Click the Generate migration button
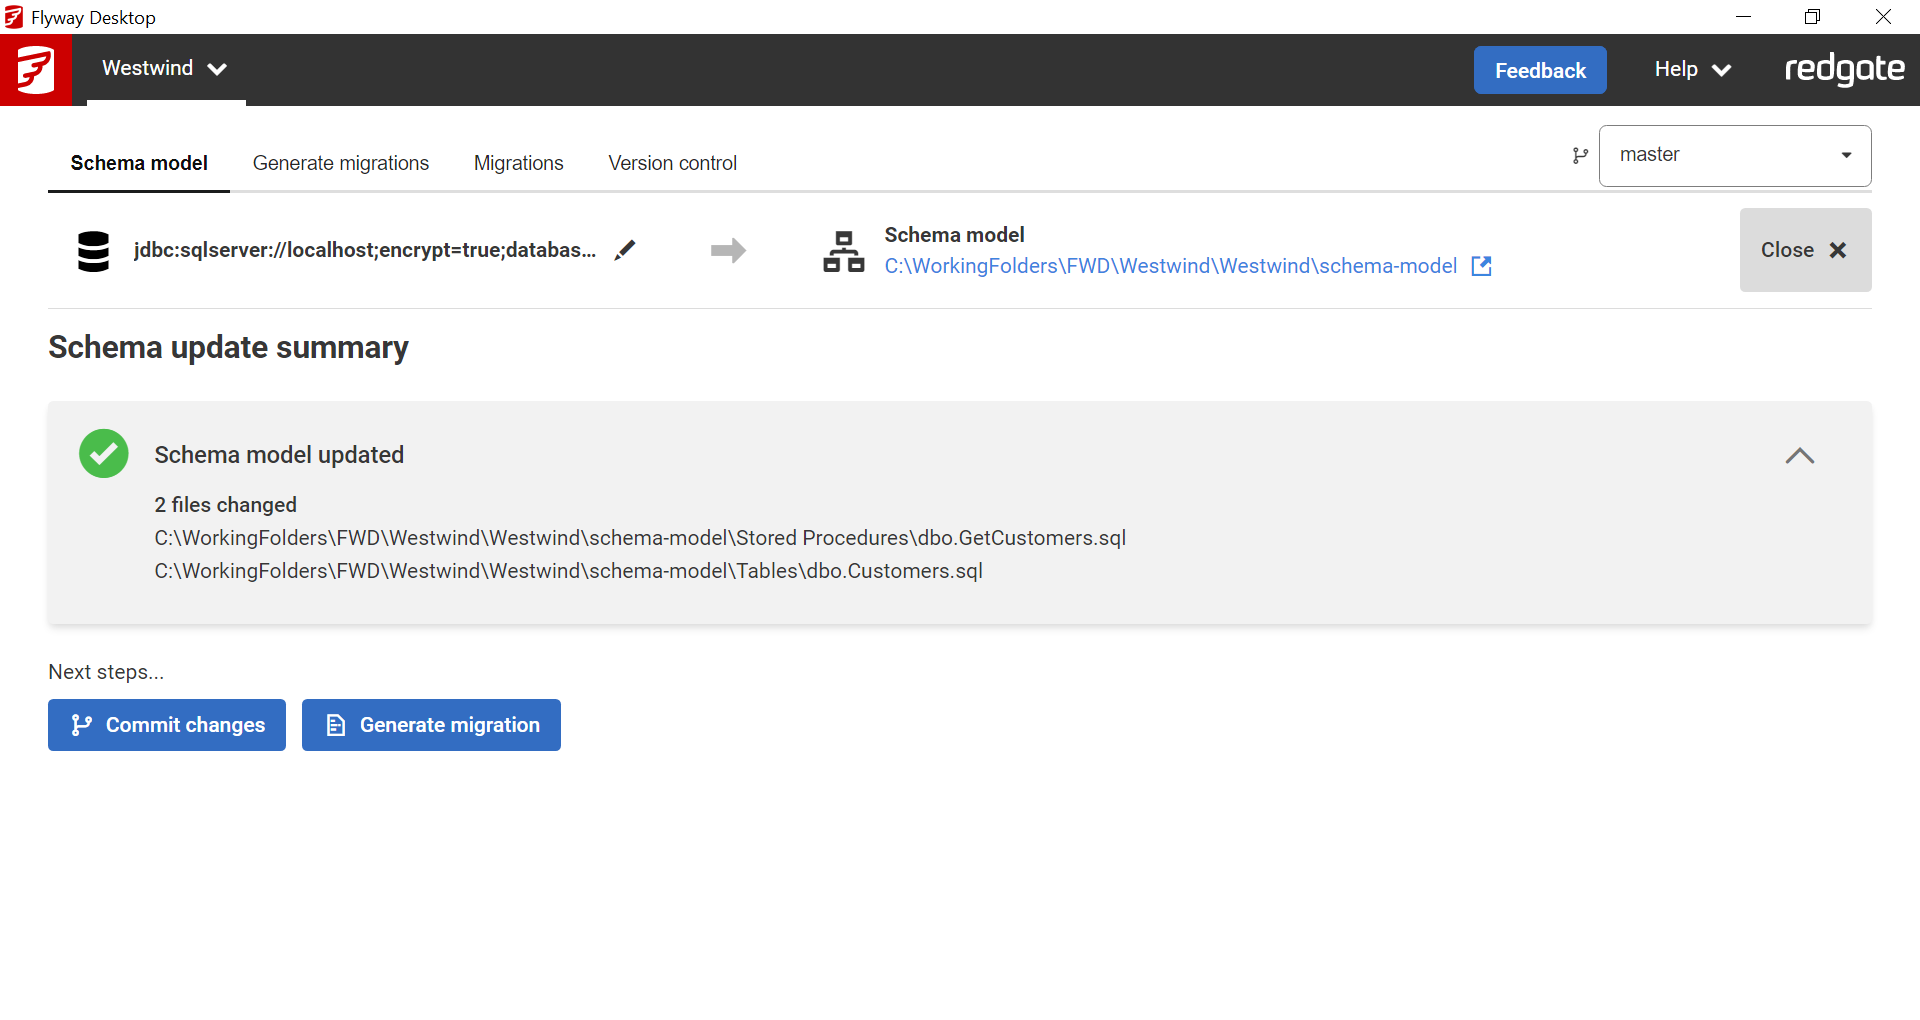 click(x=431, y=725)
